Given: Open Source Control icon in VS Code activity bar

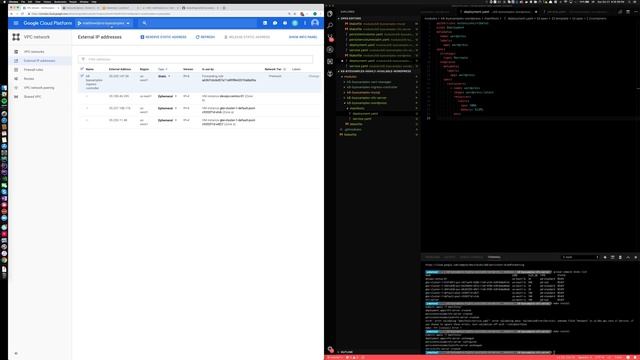Looking at the screenshot, I should [x=330, y=38].
